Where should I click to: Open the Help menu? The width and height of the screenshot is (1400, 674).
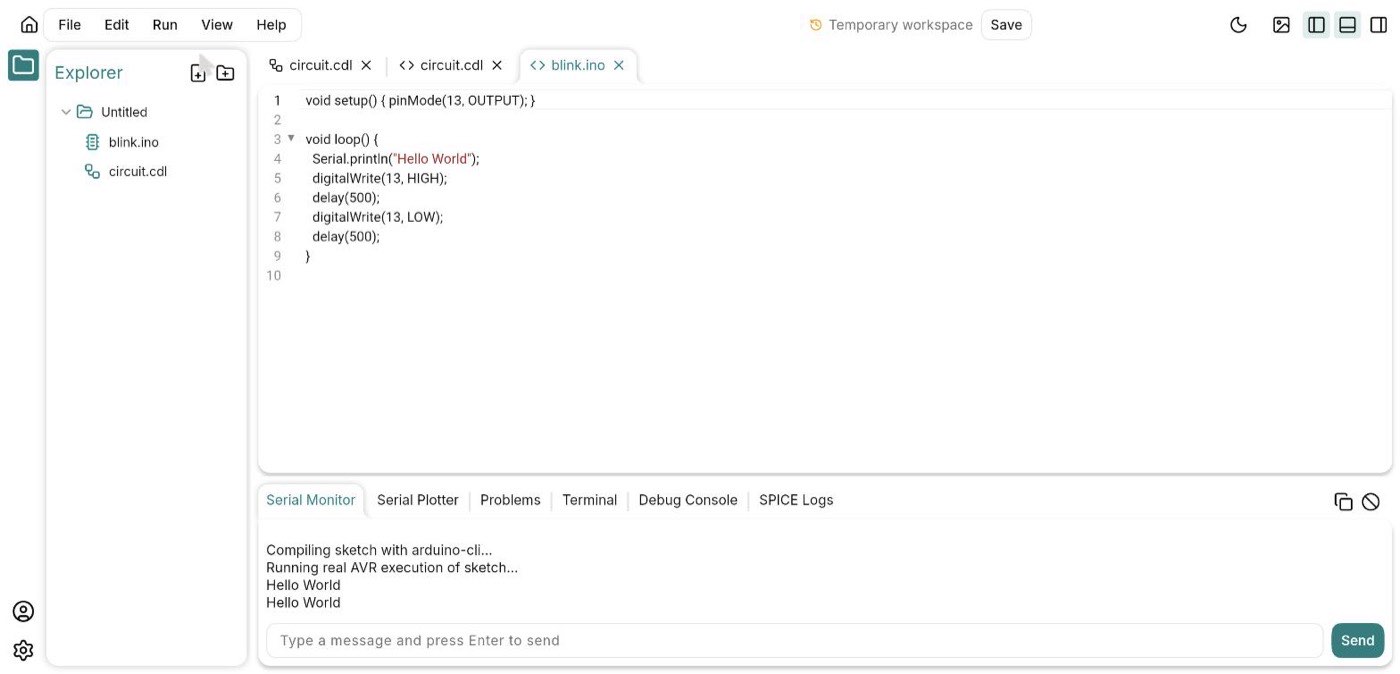click(x=271, y=25)
